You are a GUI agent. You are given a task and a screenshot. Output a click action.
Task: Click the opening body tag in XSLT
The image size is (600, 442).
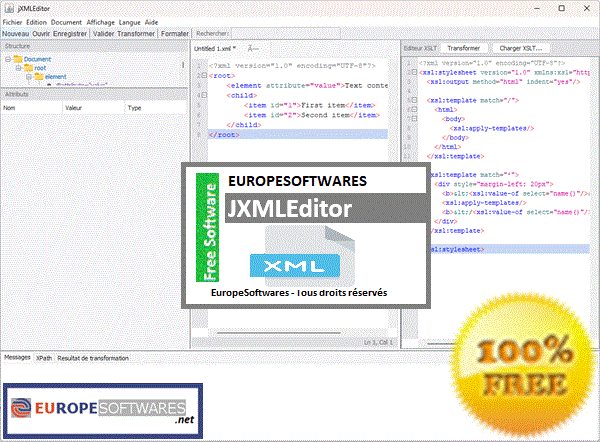(453, 119)
